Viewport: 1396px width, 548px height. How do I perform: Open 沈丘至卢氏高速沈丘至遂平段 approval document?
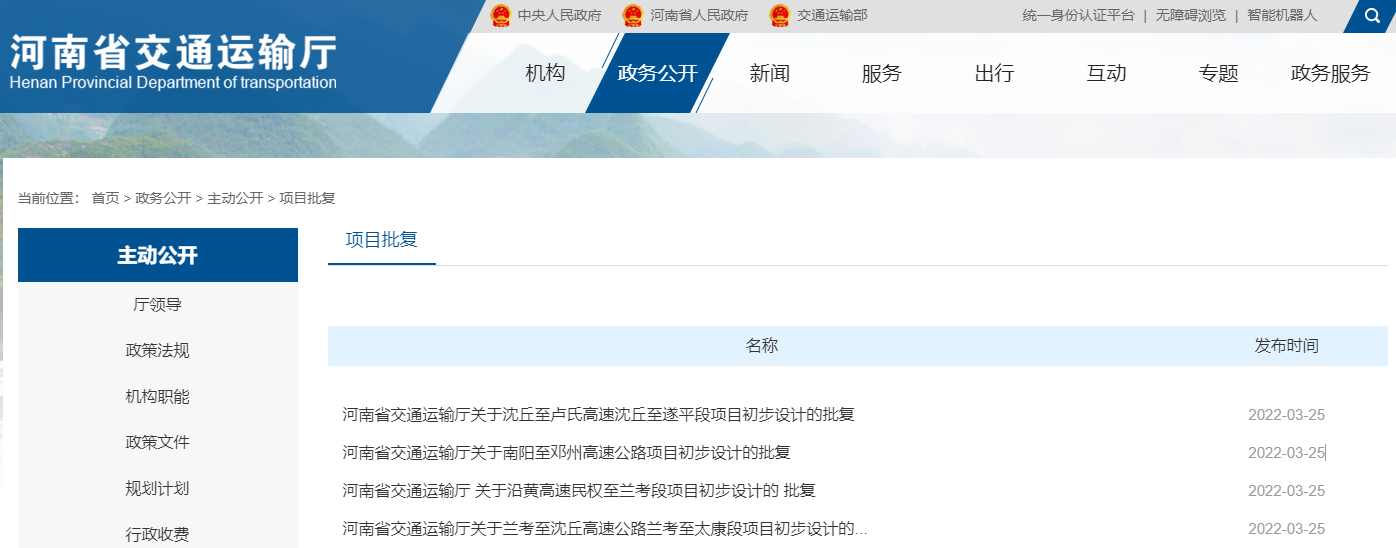598,415
